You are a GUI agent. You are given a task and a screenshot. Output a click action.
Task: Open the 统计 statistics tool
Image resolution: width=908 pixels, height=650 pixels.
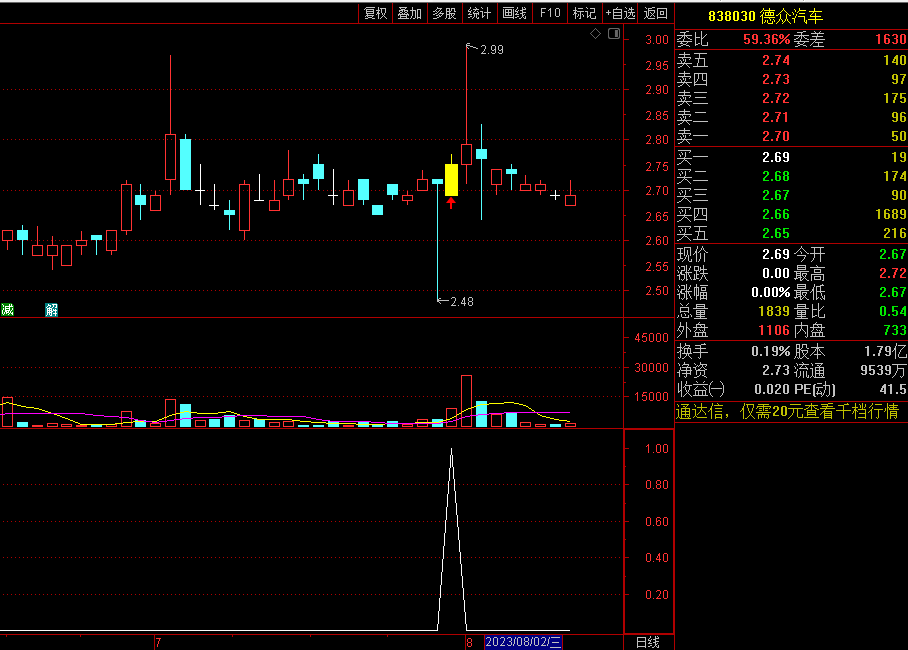pos(479,13)
